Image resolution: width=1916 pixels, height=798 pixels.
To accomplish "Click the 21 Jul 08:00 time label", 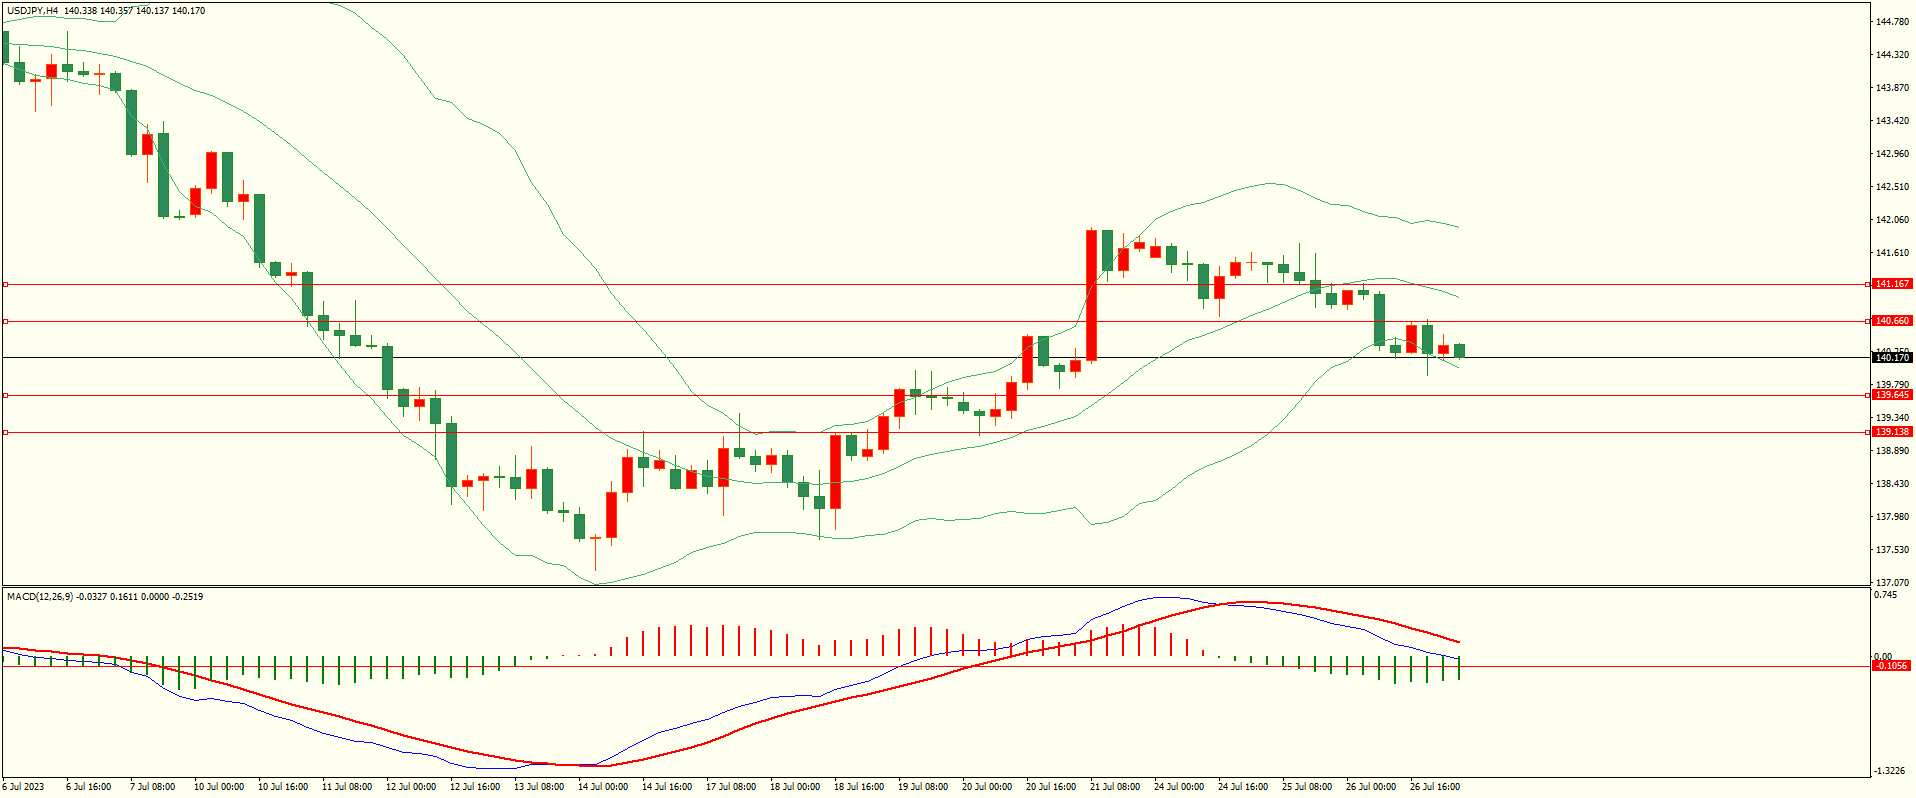I will tap(1115, 787).
